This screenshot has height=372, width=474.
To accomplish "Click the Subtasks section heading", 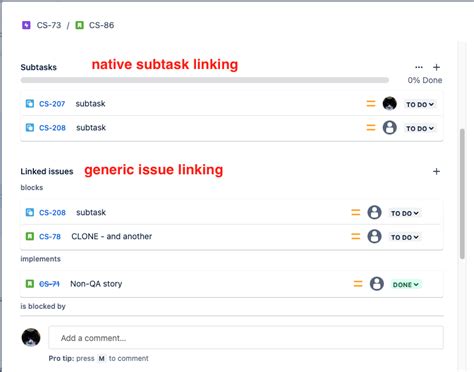I will pos(39,67).
